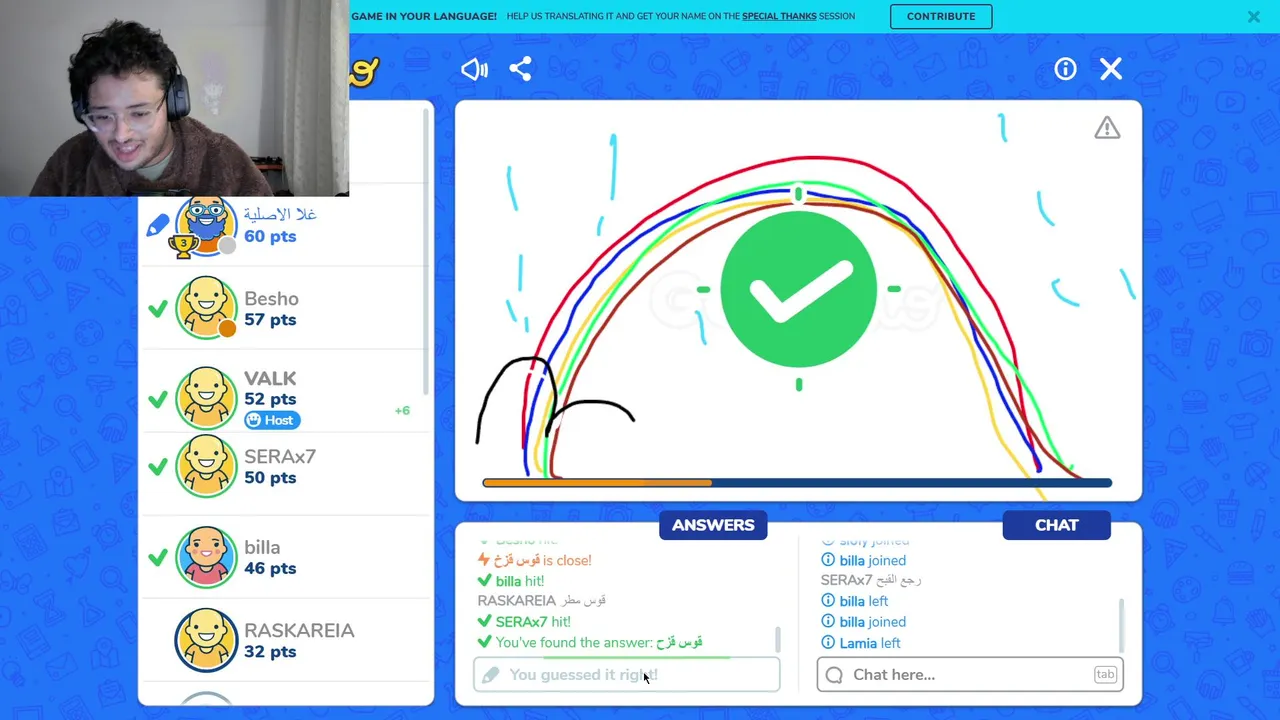Click the player name RASKAREIA in list

tap(299, 631)
